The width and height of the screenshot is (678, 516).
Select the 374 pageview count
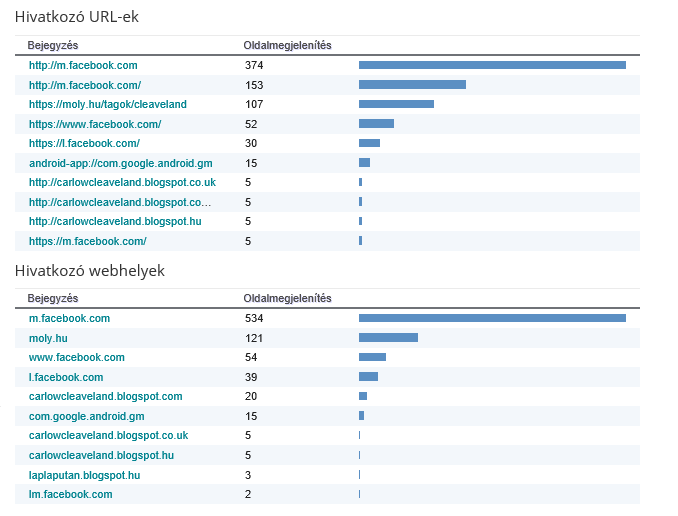[254, 65]
